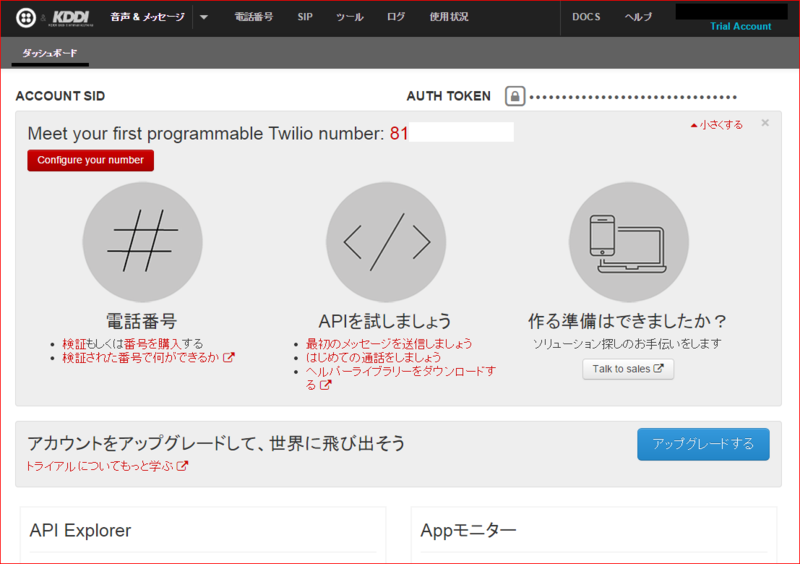Open 最初のメッセージを送信しましょう link

[389, 344]
